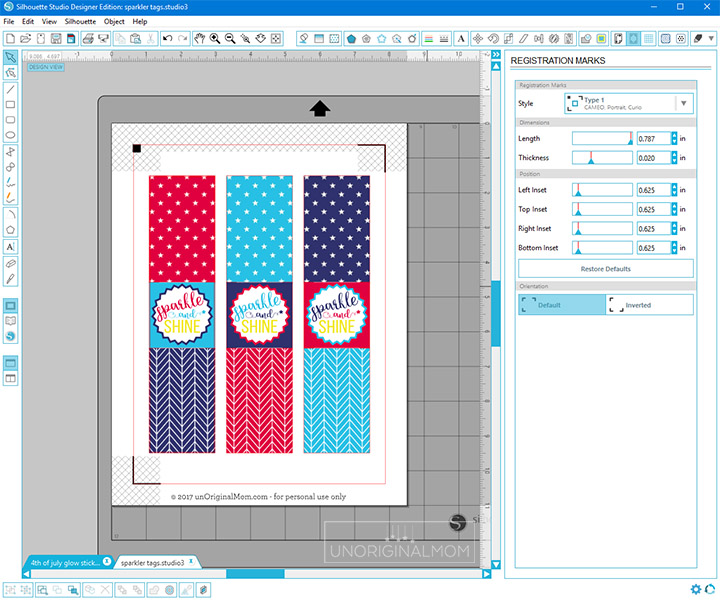Open a file with the folder icon

tap(25, 39)
